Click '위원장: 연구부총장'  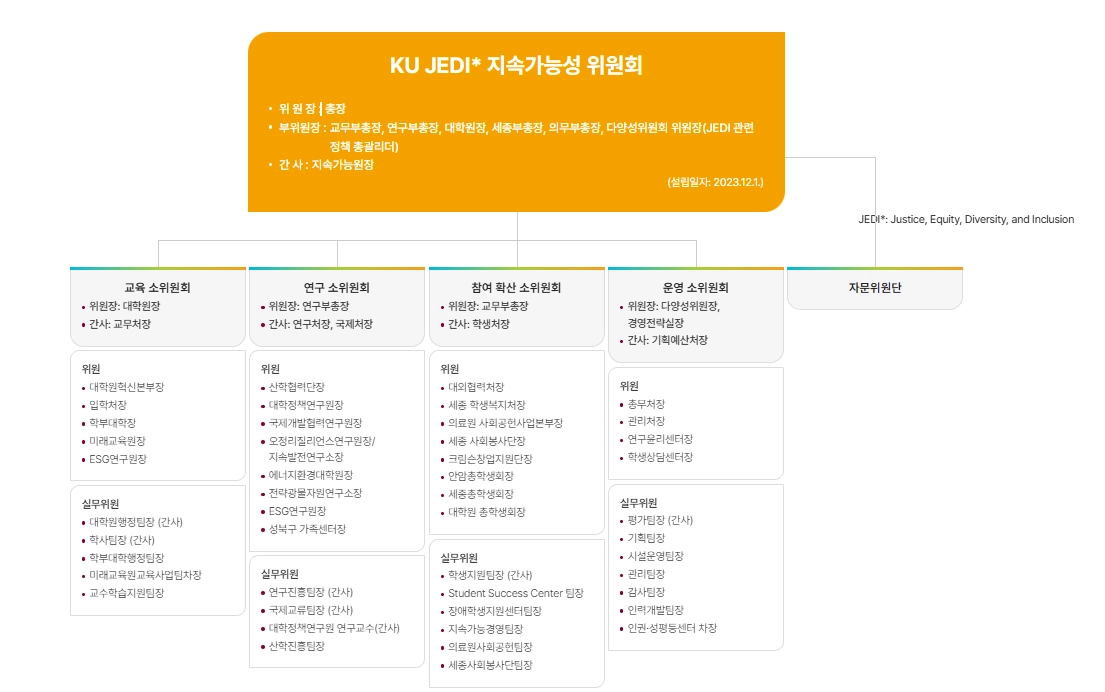click(x=309, y=306)
